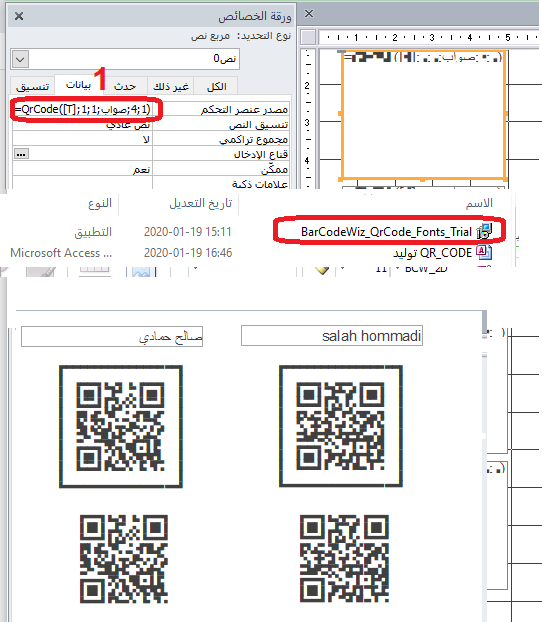Select مصدر عنصر التحكم property label
This screenshot has height=622, width=542.
244,109
